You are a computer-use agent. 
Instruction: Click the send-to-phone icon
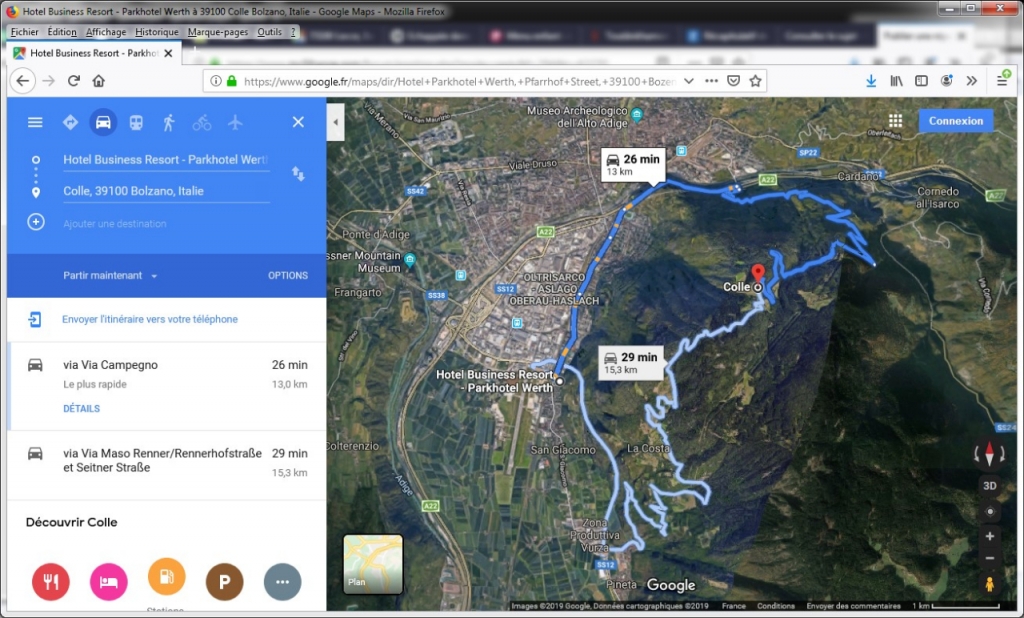coord(35,319)
